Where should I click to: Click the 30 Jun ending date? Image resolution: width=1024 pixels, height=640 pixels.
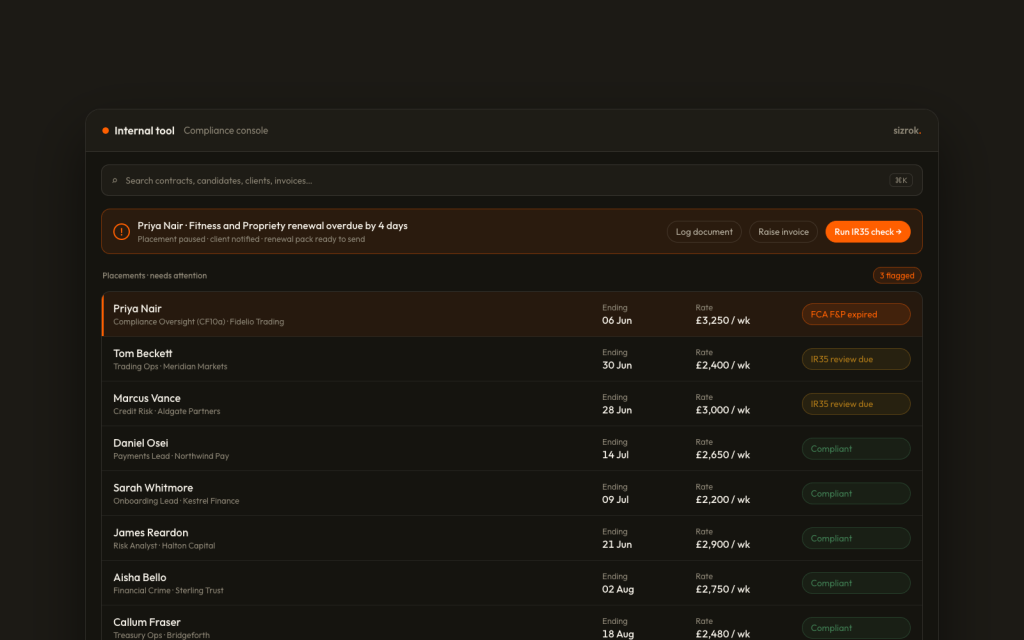pyautogui.click(x=616, y=366)
